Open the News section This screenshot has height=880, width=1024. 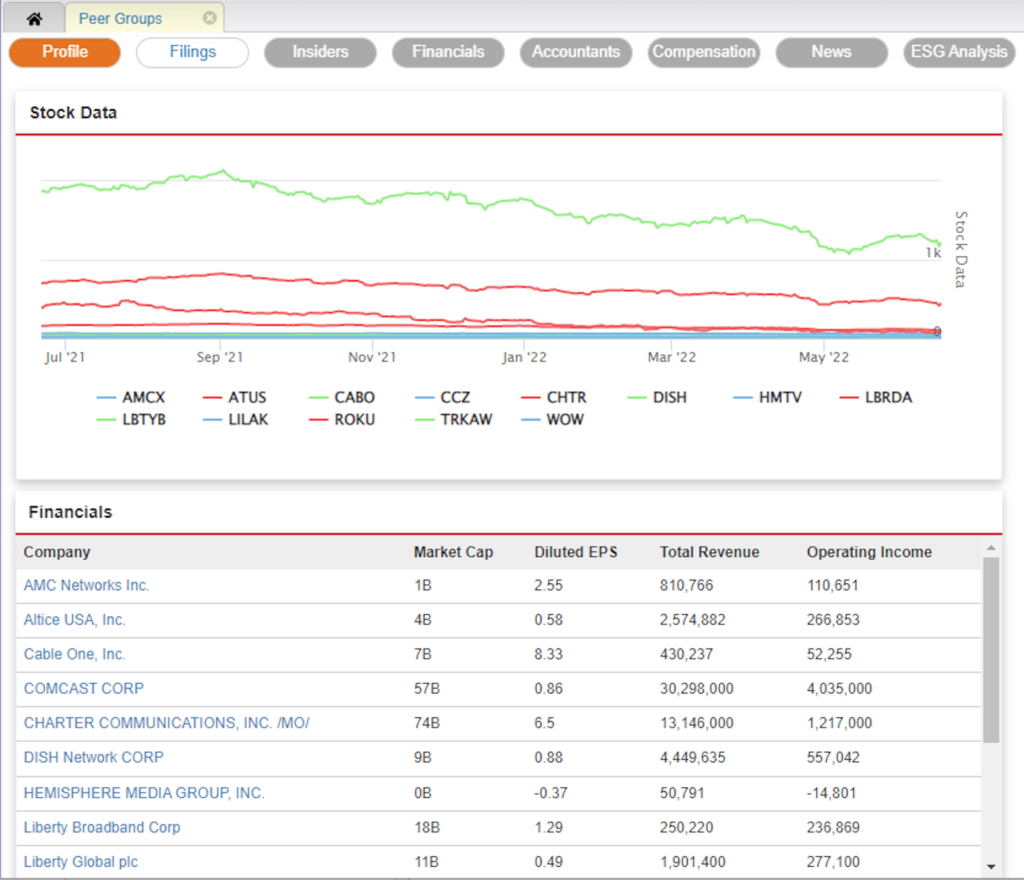pos(831,52)
